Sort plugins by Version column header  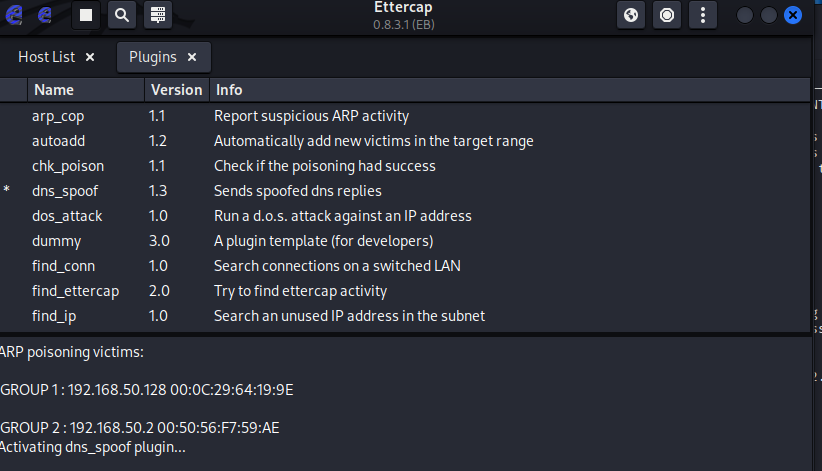click(176, 90)
